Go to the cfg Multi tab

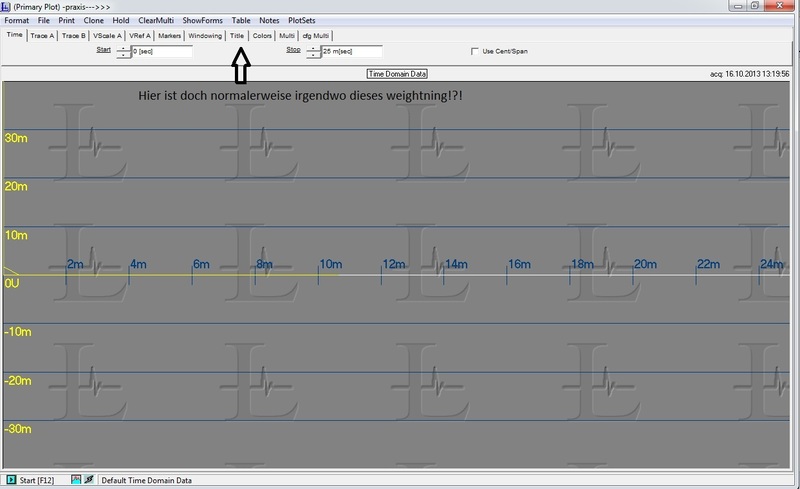[x=315, y=35]
